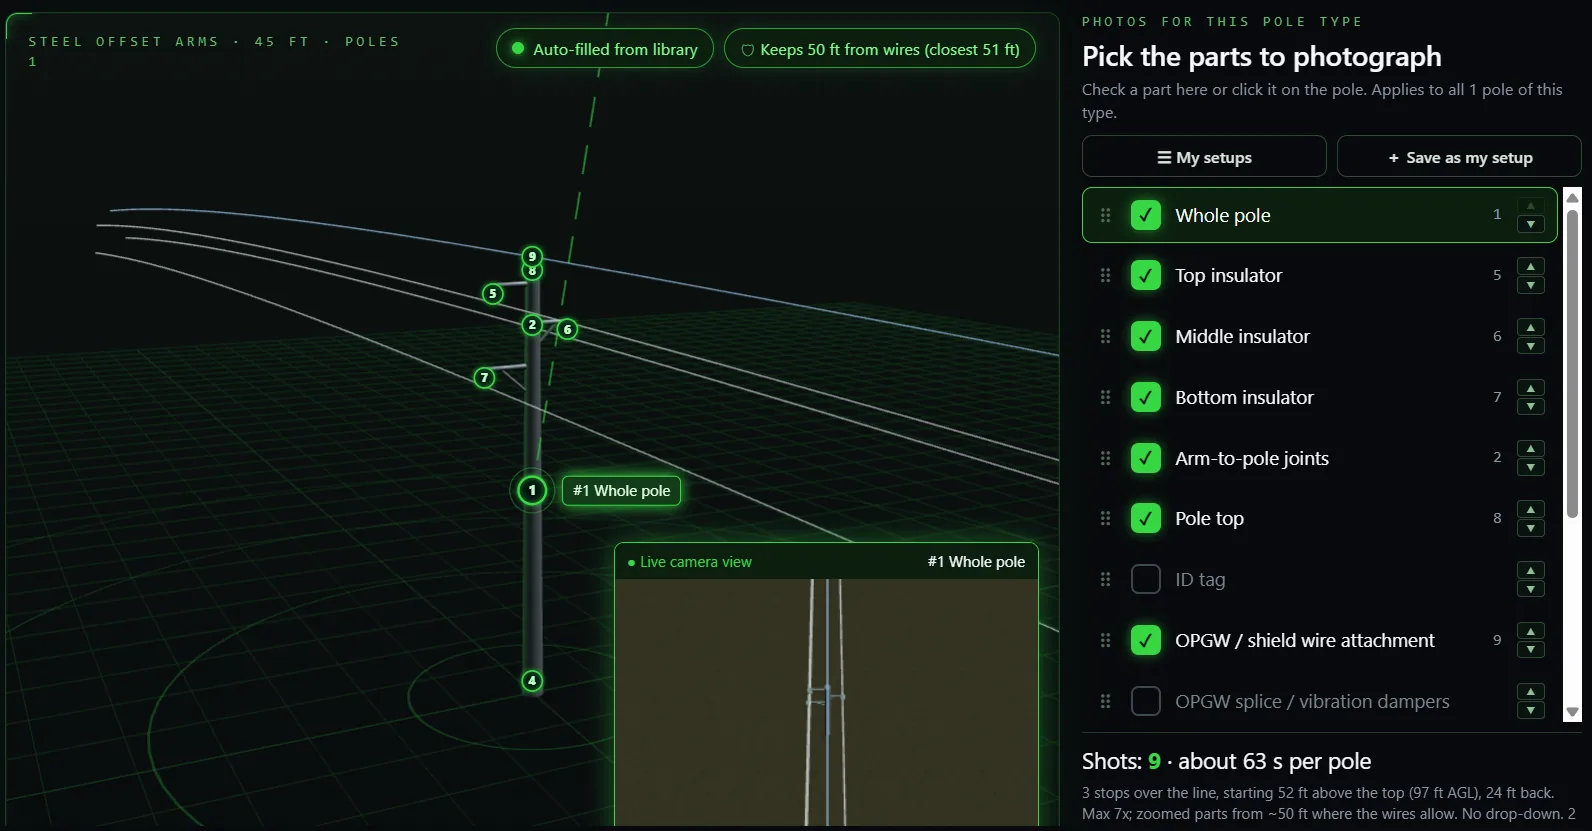Move Pole top down in order

[x=1531, y=529]
